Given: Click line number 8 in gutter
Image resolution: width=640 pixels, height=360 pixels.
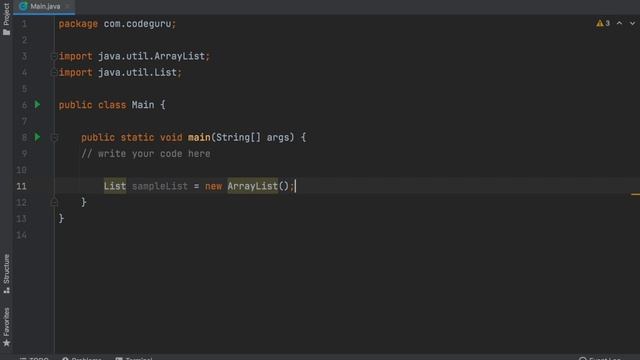Looking at the screenshot, I should (24, 137).
